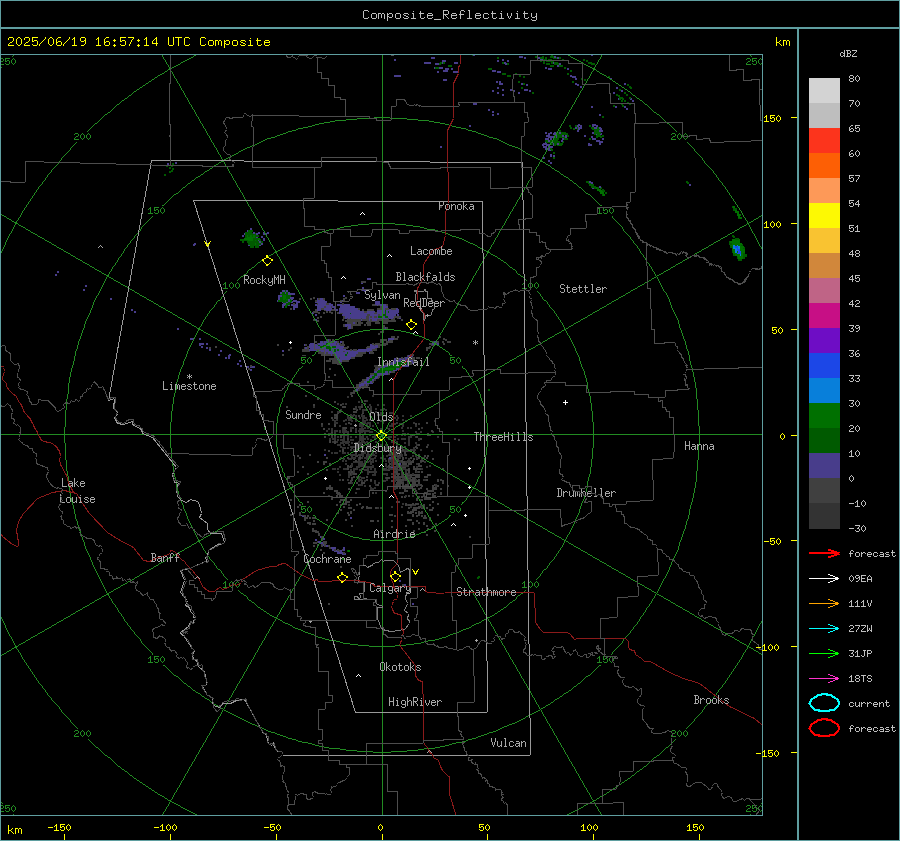This screenshot has height=841, width=900.
Task: Click the Innisfail town label
Action: [x=403, y=362]
